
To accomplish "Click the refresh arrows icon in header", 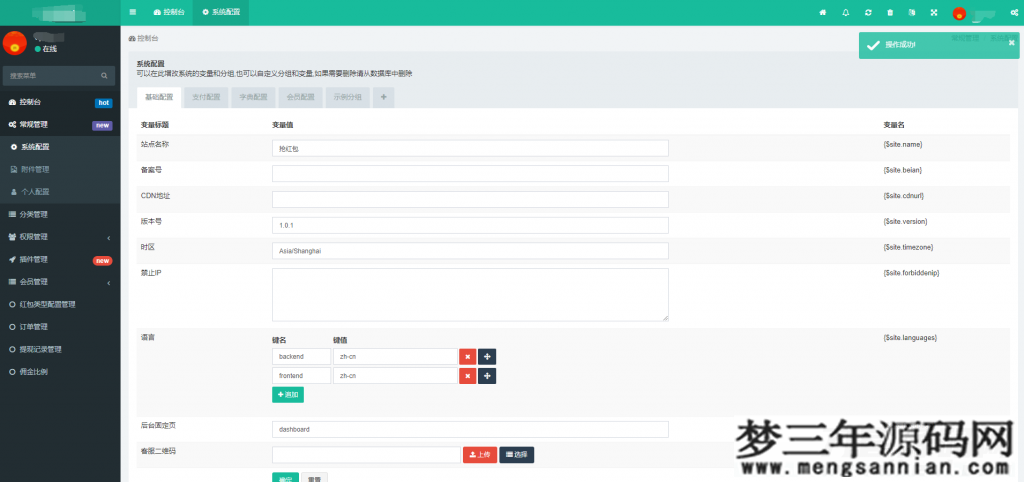I will tap(868, 12).
